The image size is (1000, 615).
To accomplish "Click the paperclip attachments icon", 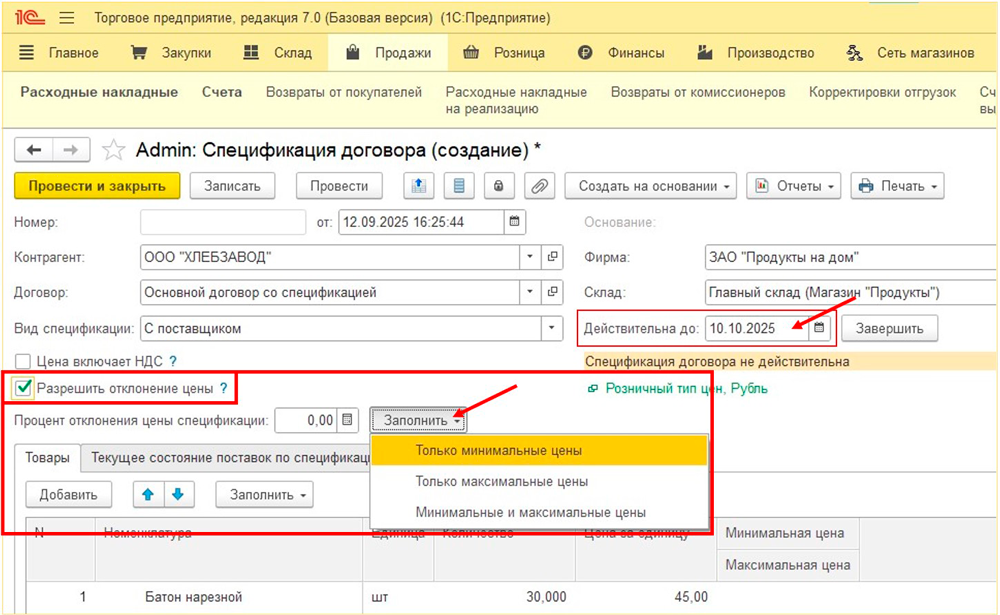I will [x=539, y=186].
